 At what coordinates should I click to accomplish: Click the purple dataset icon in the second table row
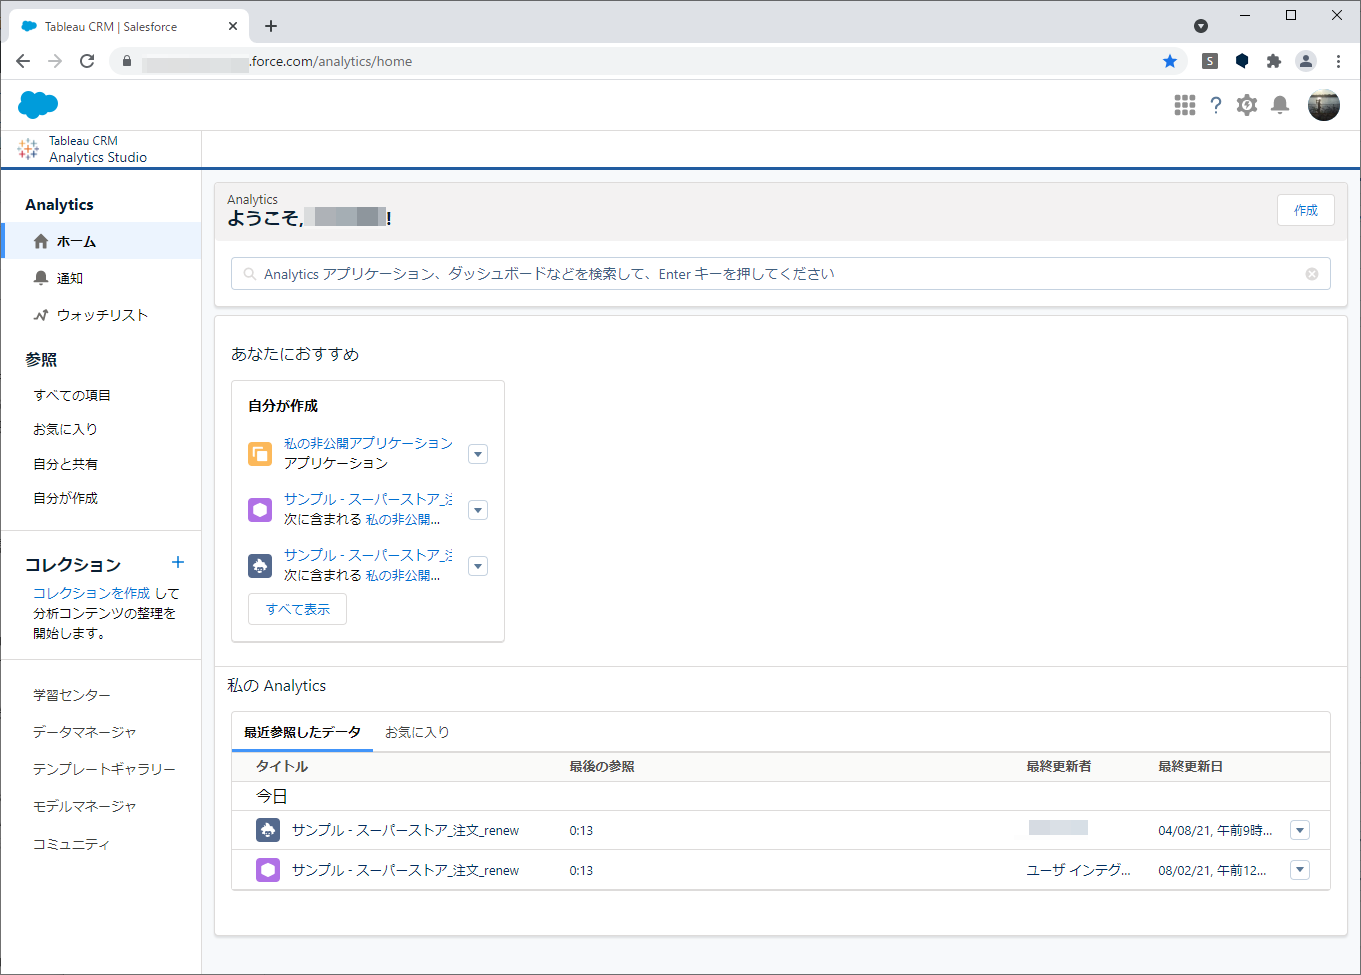point(268,870)
